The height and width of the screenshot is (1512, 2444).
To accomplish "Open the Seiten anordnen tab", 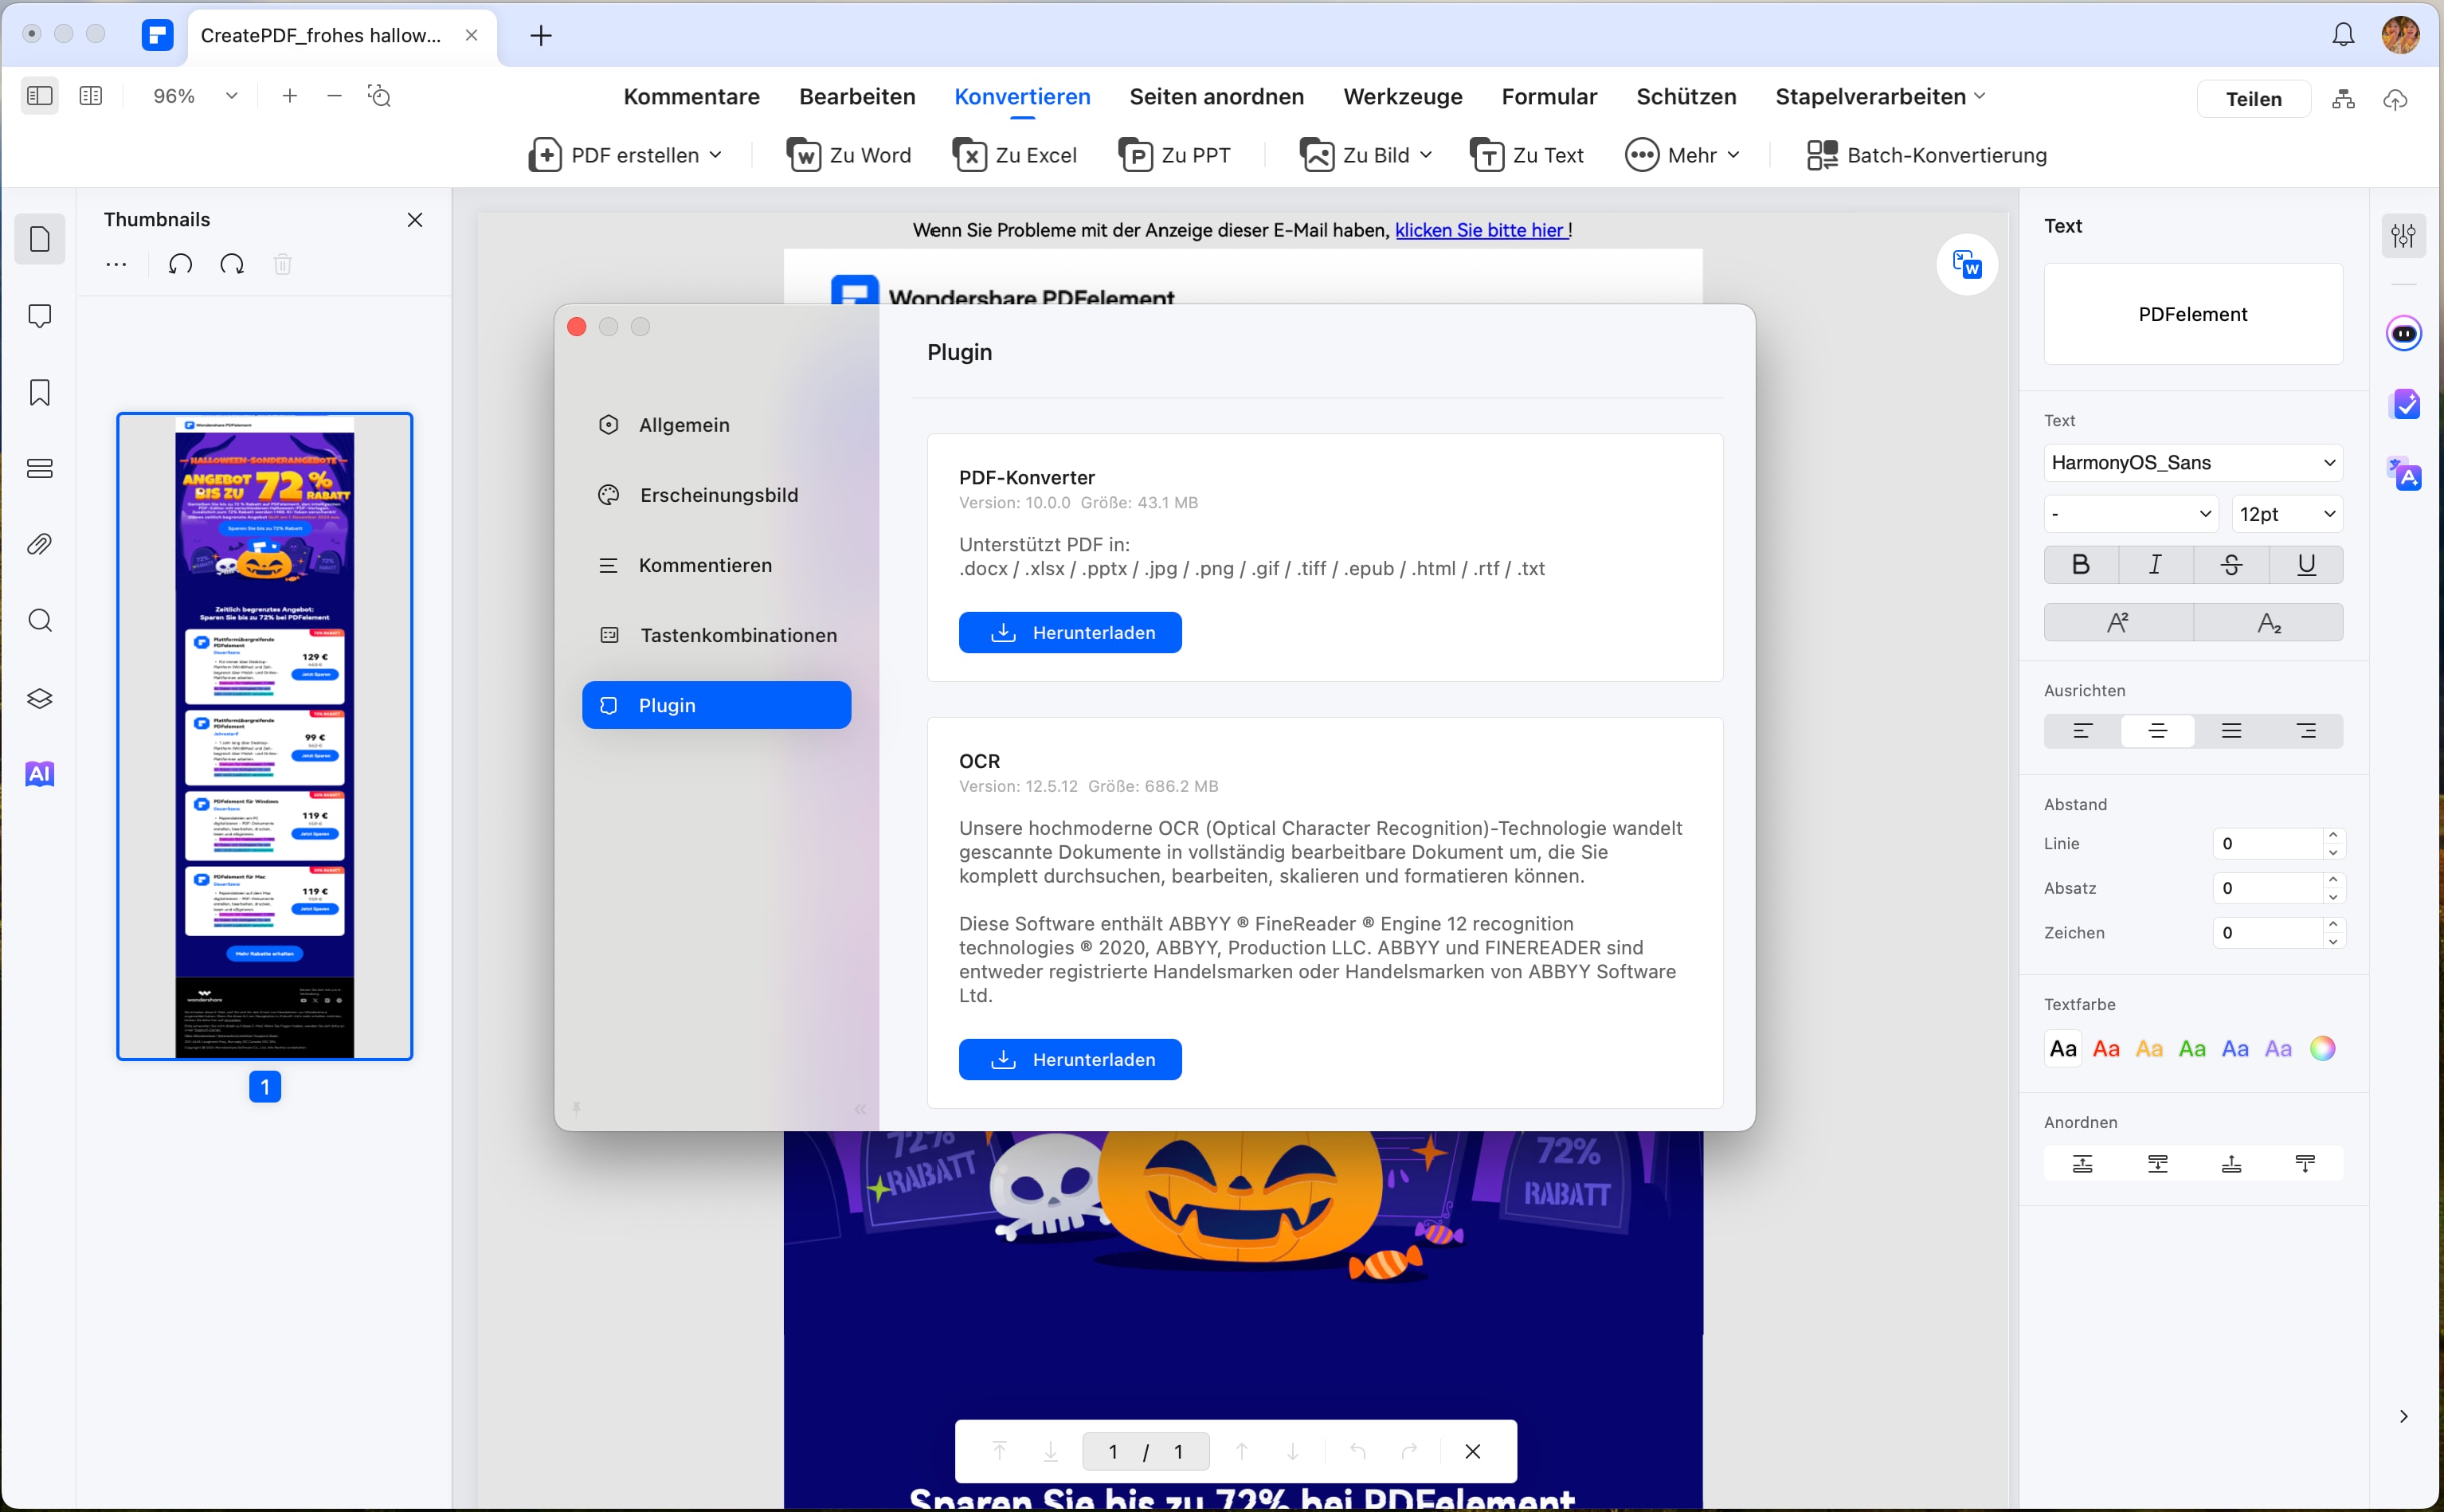I will 1216,96.
